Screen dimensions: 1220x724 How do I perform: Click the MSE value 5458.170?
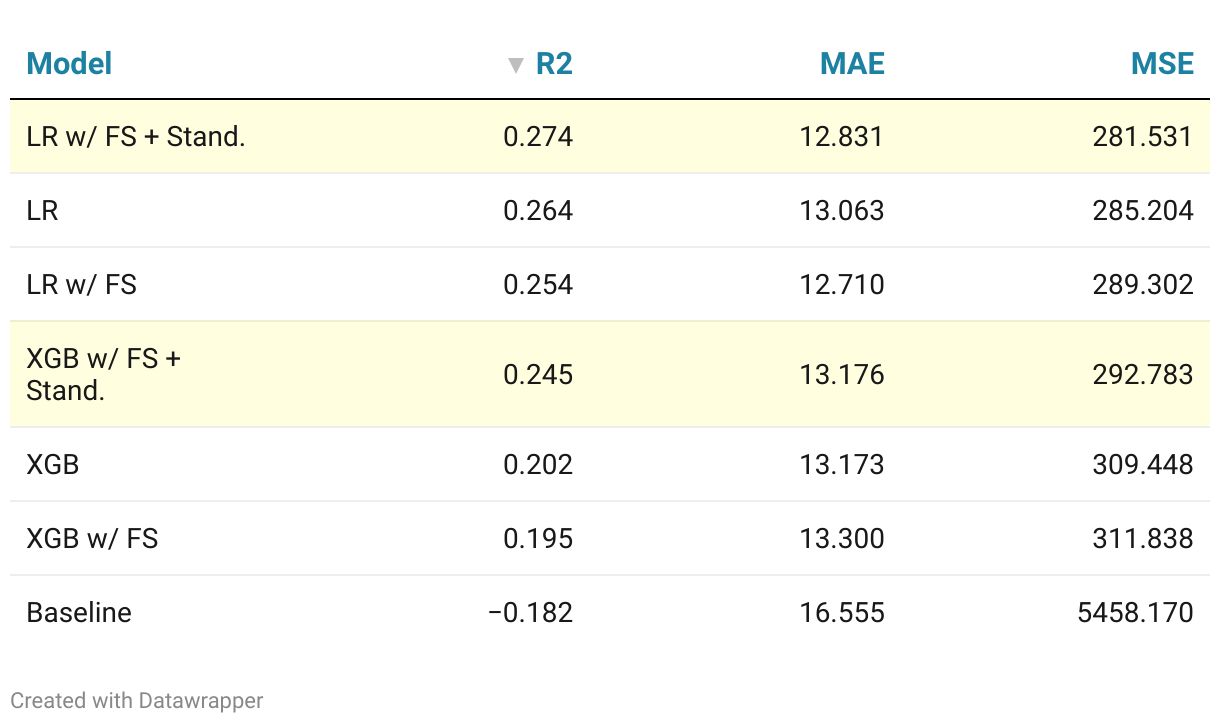1135,612
